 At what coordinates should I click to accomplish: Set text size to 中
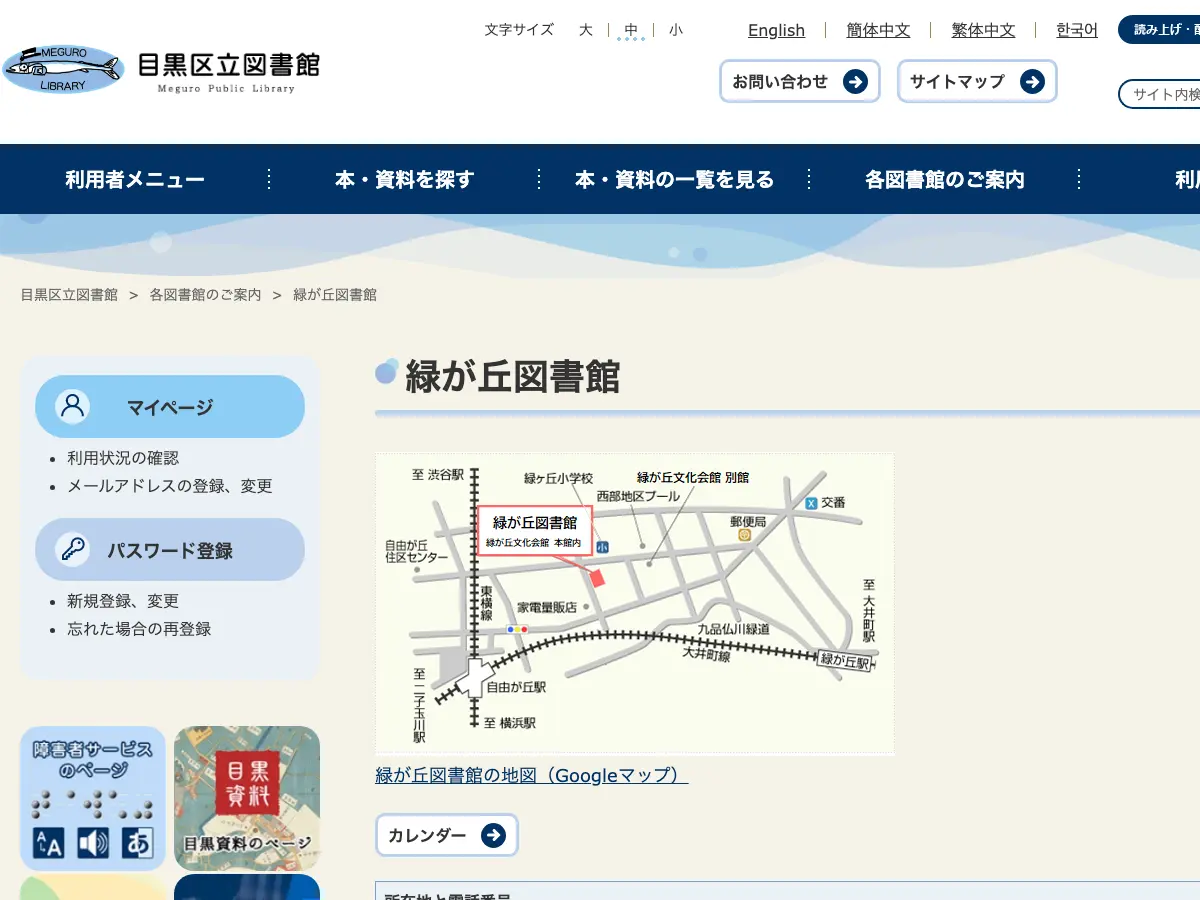631,30
